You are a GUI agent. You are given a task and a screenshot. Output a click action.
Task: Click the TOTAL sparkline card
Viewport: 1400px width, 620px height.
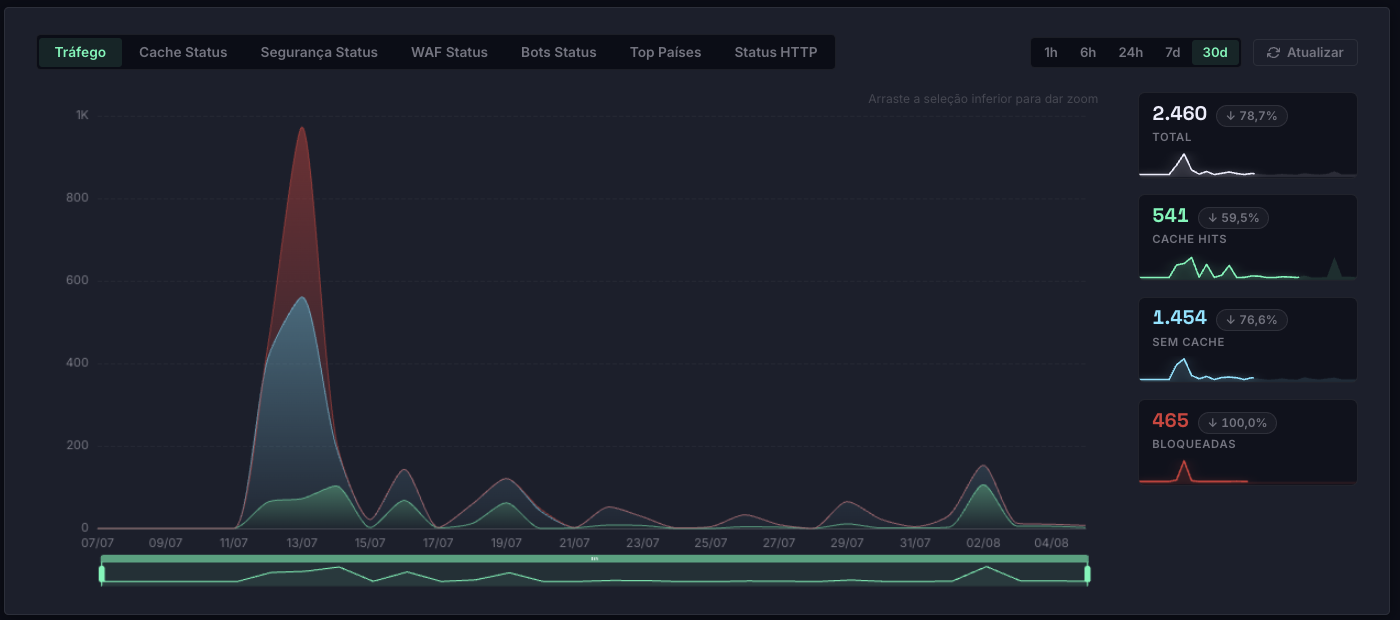coord(1248,136)
